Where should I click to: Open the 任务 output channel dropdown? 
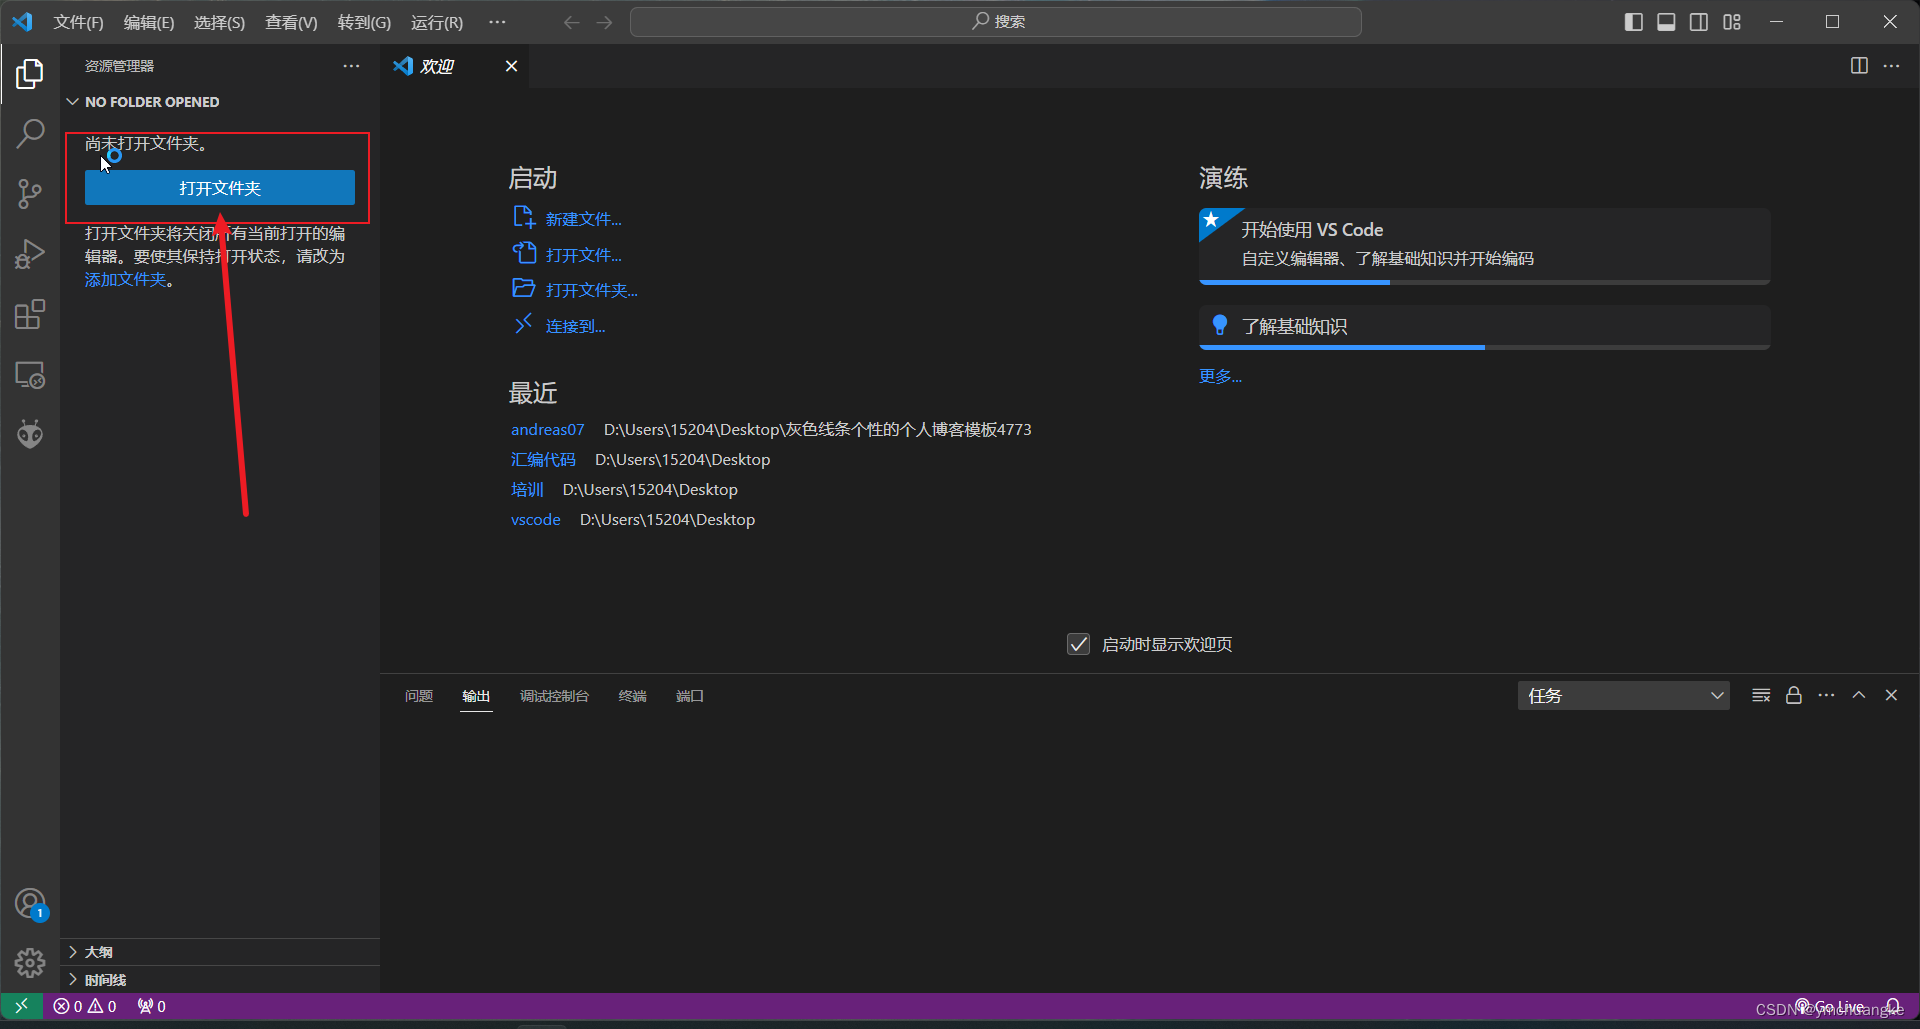[1624, 695]
